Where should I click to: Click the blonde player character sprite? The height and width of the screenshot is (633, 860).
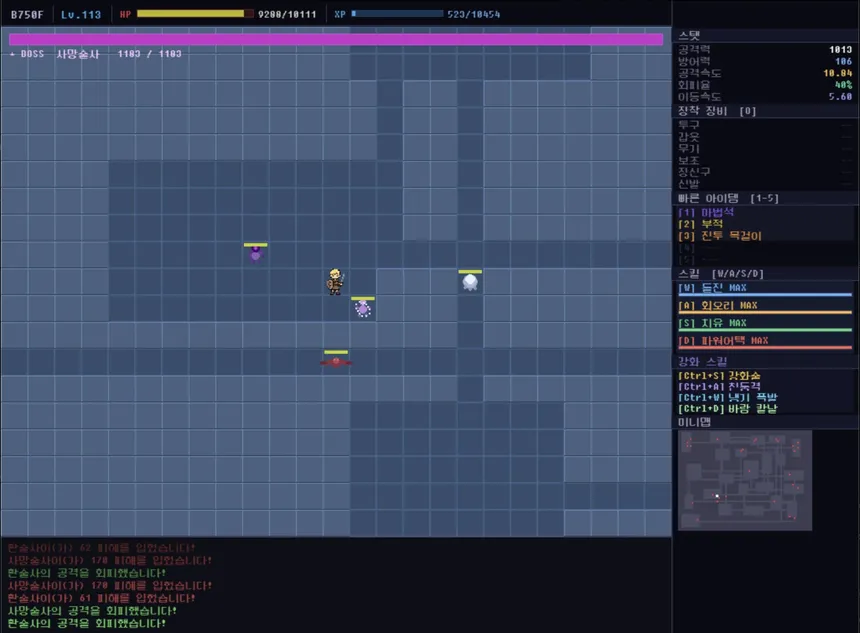(x=335, y=281)
